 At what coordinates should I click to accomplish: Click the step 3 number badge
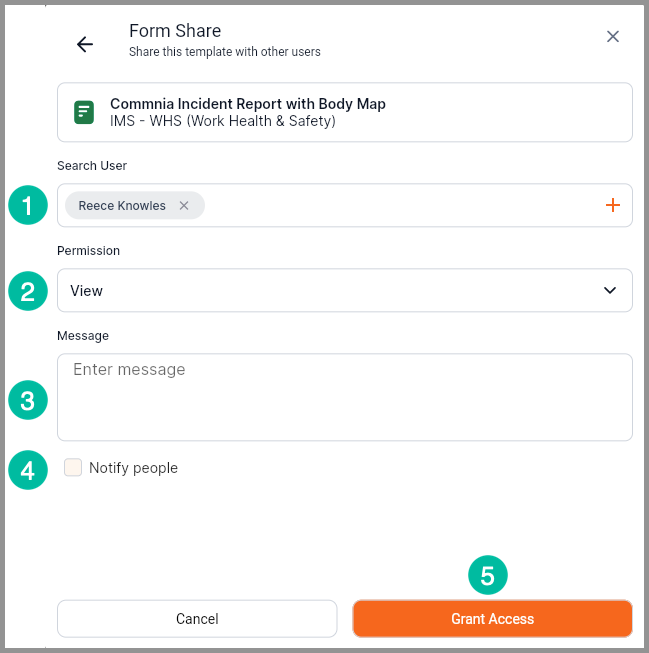(x=28, y=400)
